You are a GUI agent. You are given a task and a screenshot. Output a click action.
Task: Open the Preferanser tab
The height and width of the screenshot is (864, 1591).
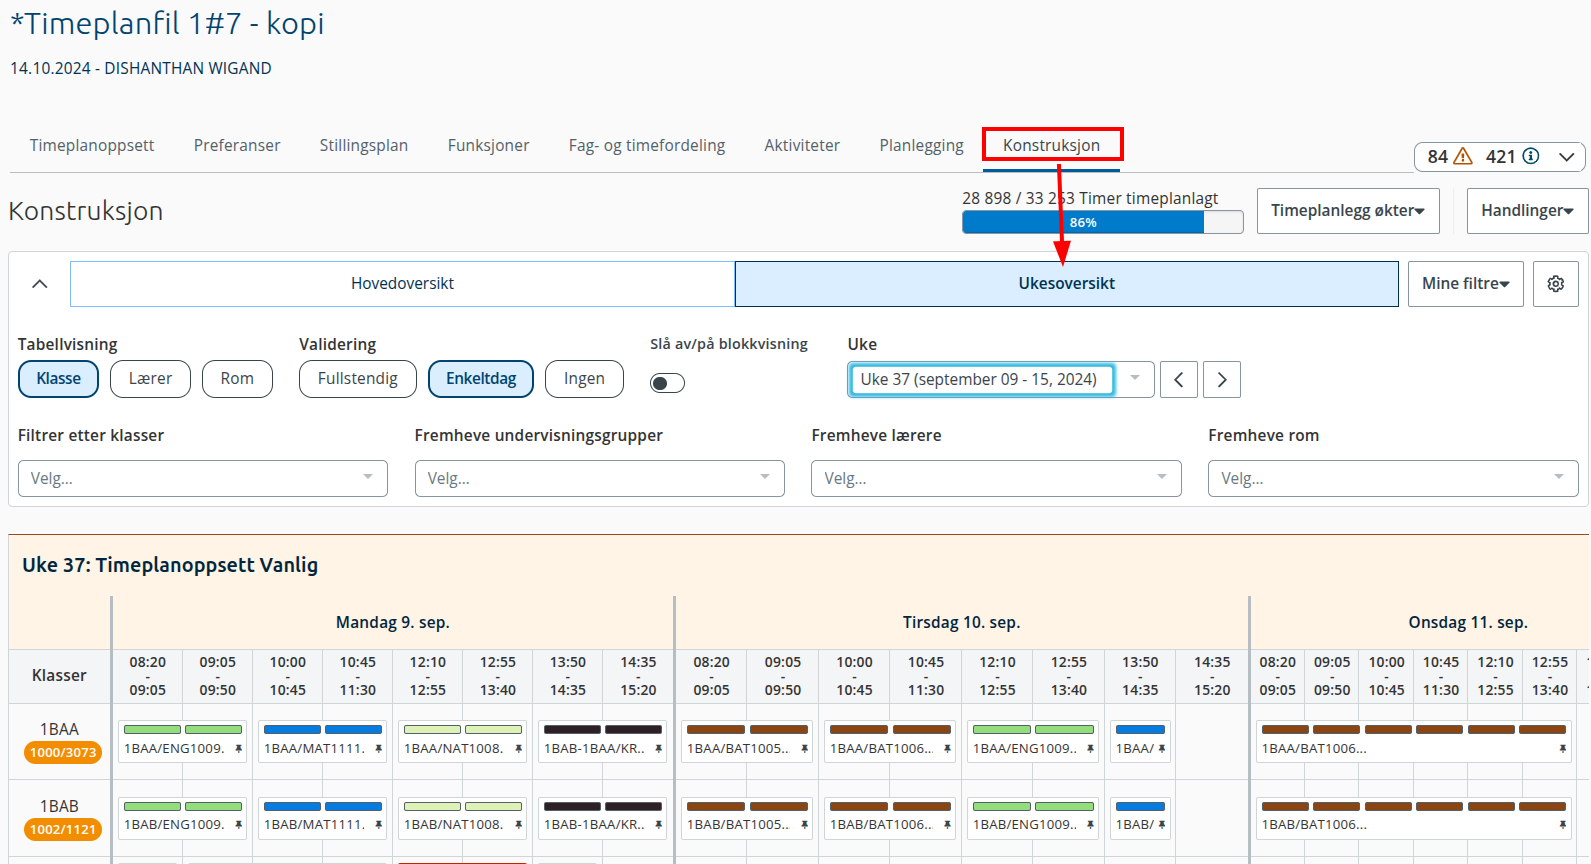(237, 146)
